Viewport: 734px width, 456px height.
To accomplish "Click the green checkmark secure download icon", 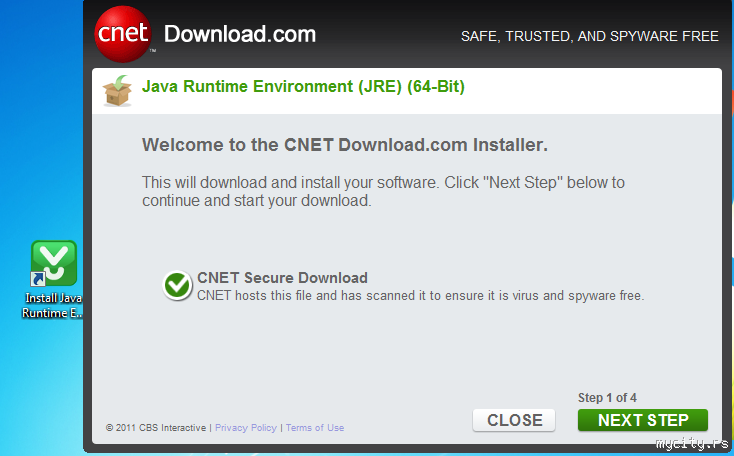I will (177, 286).
